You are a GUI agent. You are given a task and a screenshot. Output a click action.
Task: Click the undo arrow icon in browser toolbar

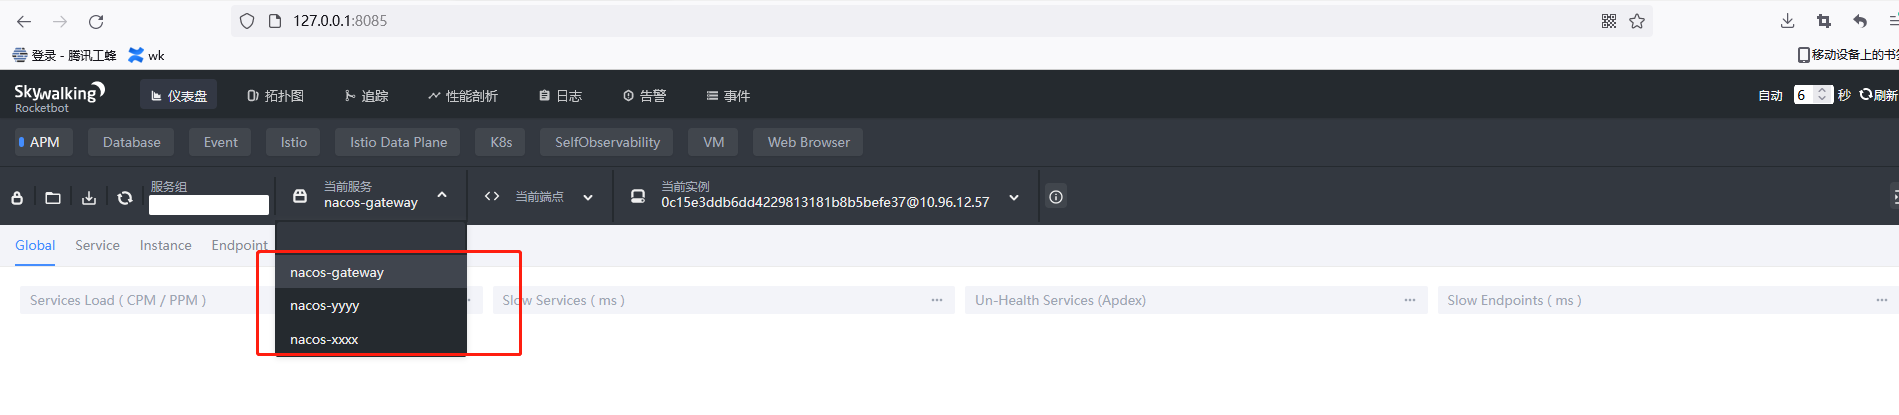pyautogui.click(x=1860, y=21)
